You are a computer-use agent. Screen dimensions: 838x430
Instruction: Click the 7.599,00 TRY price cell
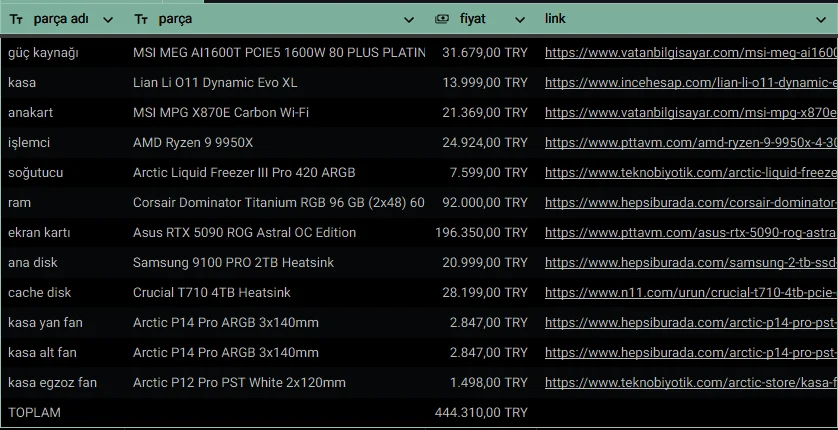pos(481,173)
